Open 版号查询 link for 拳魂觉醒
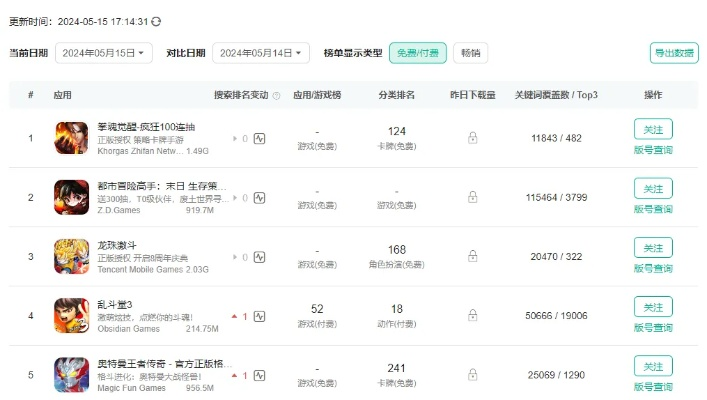This screenshot has height=400, width=707. [x=653, y=150]
